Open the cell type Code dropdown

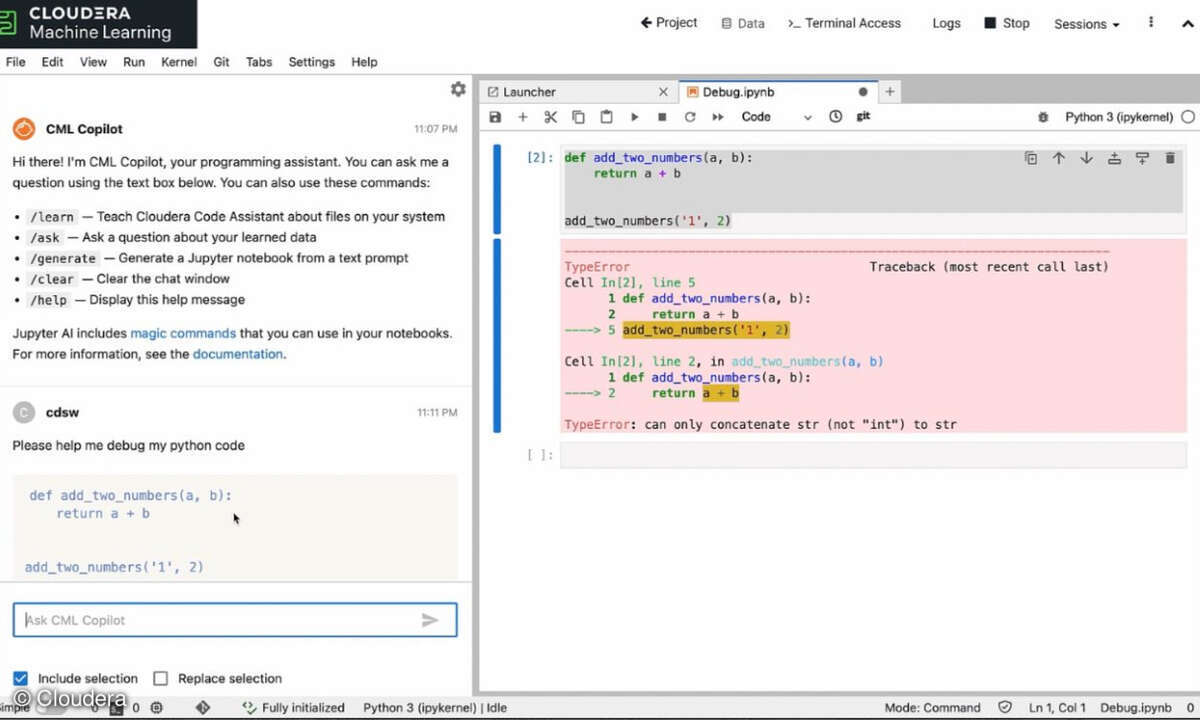777,117
